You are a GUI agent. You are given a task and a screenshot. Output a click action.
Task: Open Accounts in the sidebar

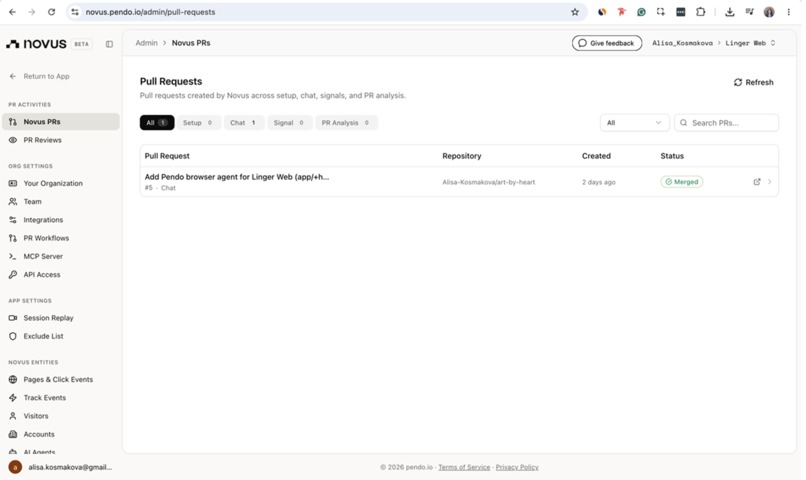pyautogui.click(x=61, y=434)
